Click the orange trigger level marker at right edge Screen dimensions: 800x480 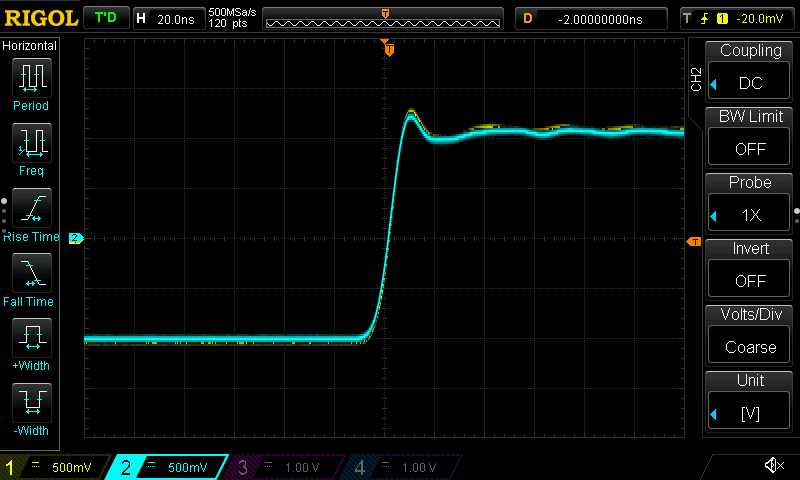pyautogui.click(x=694, y=241)
